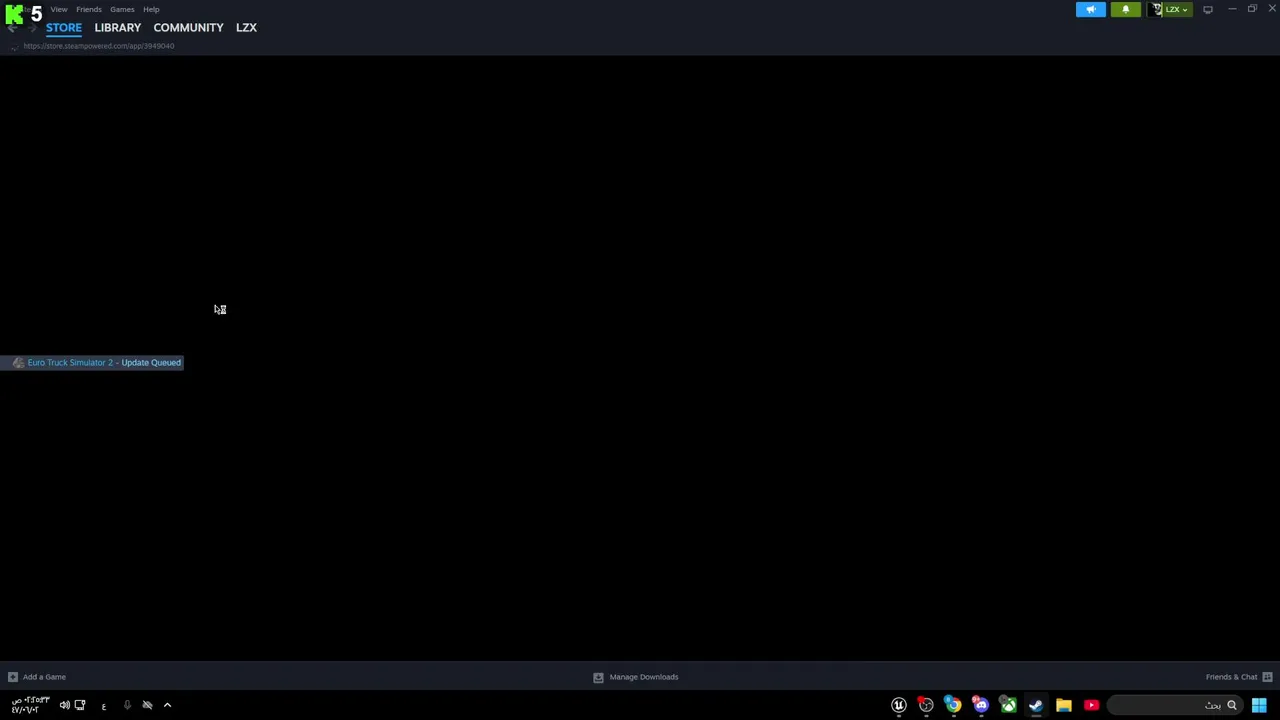Click the Friends & Chat icon
The width and height of the screenshot is (1280, 720).
1267,677
